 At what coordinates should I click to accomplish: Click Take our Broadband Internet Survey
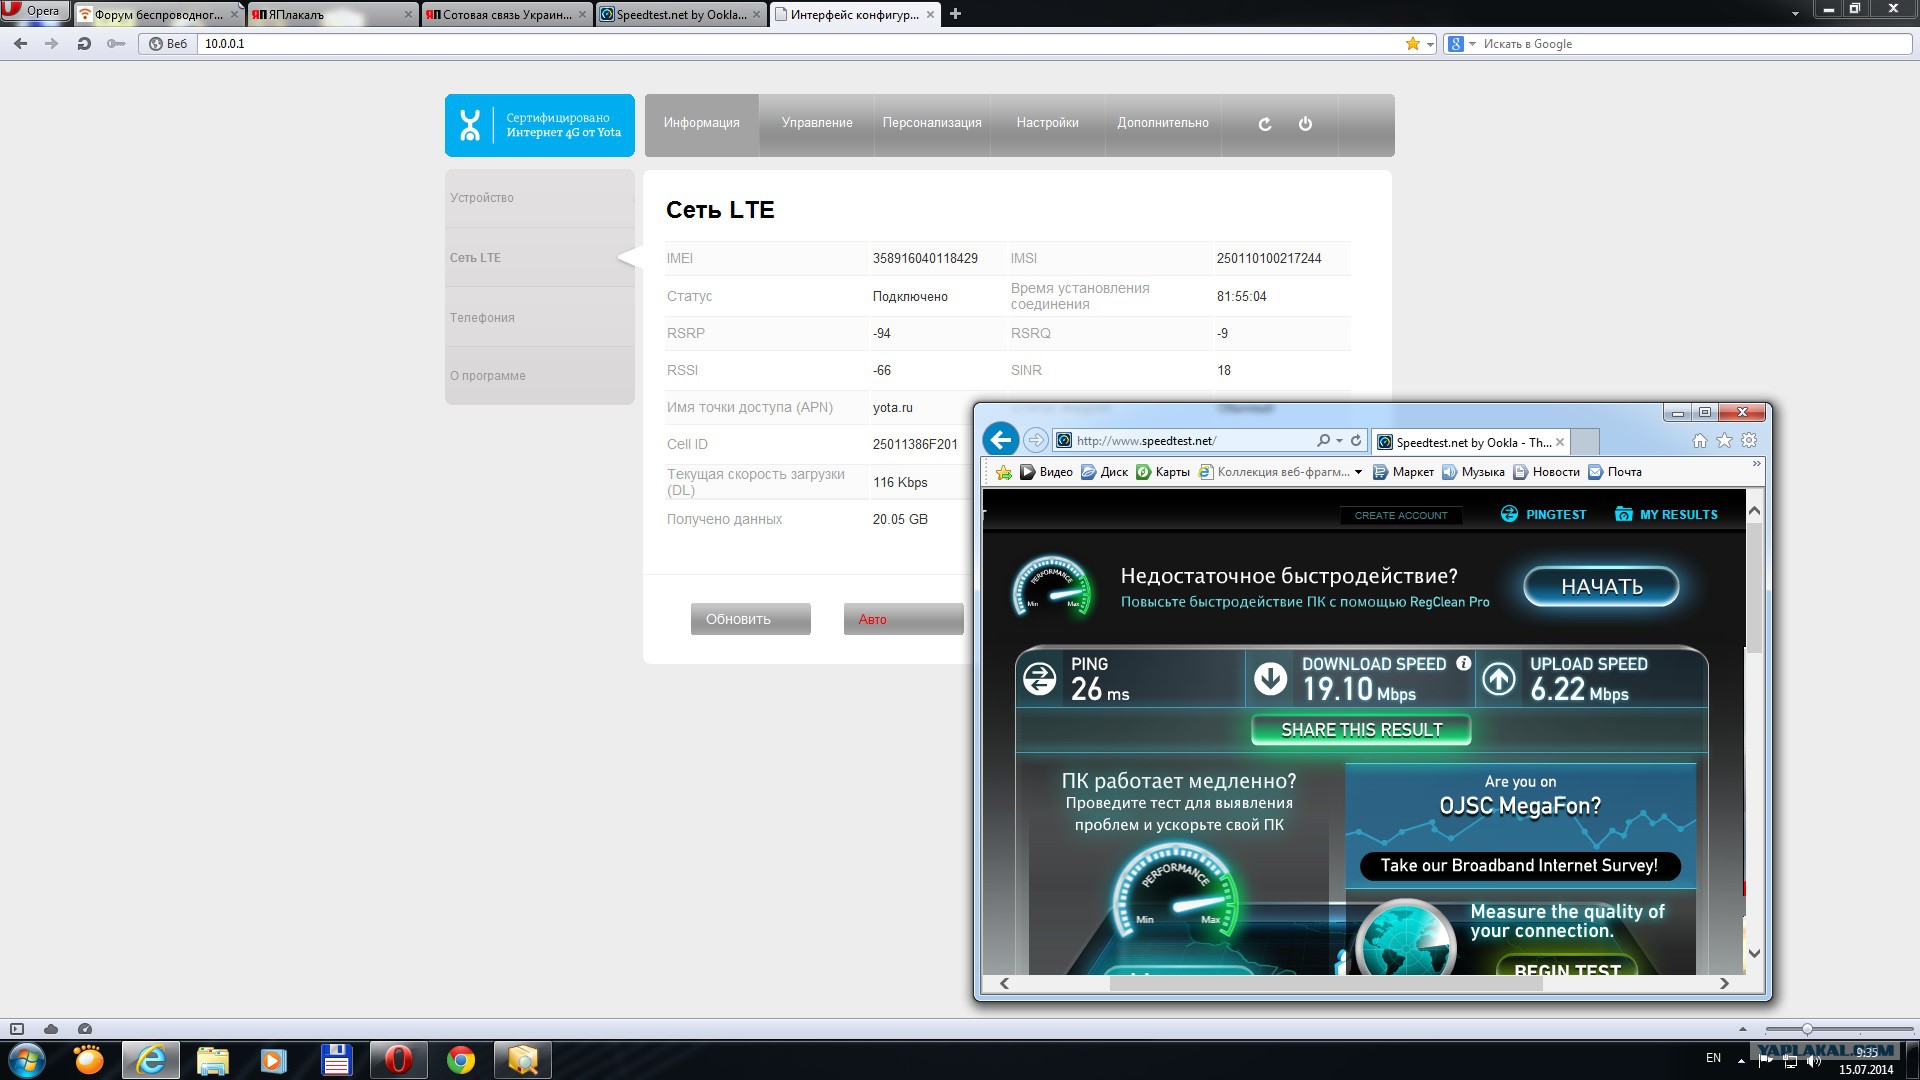[x=1519, y=866]
